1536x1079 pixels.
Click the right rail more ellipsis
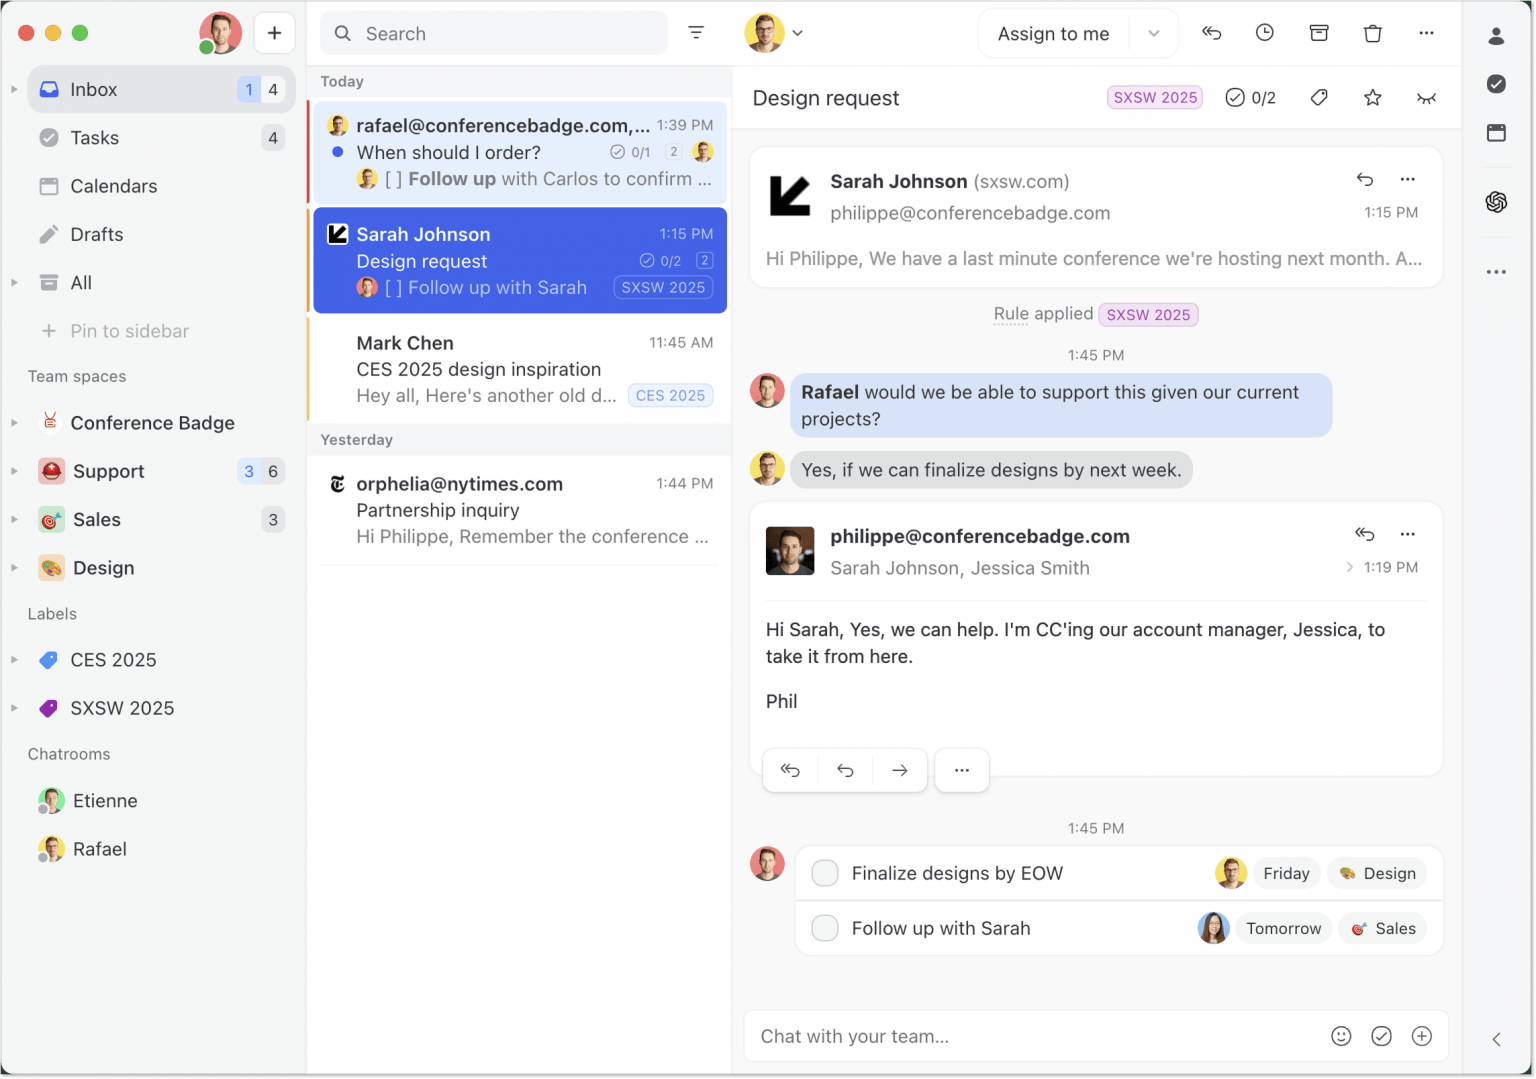(x=1496, y=272)
